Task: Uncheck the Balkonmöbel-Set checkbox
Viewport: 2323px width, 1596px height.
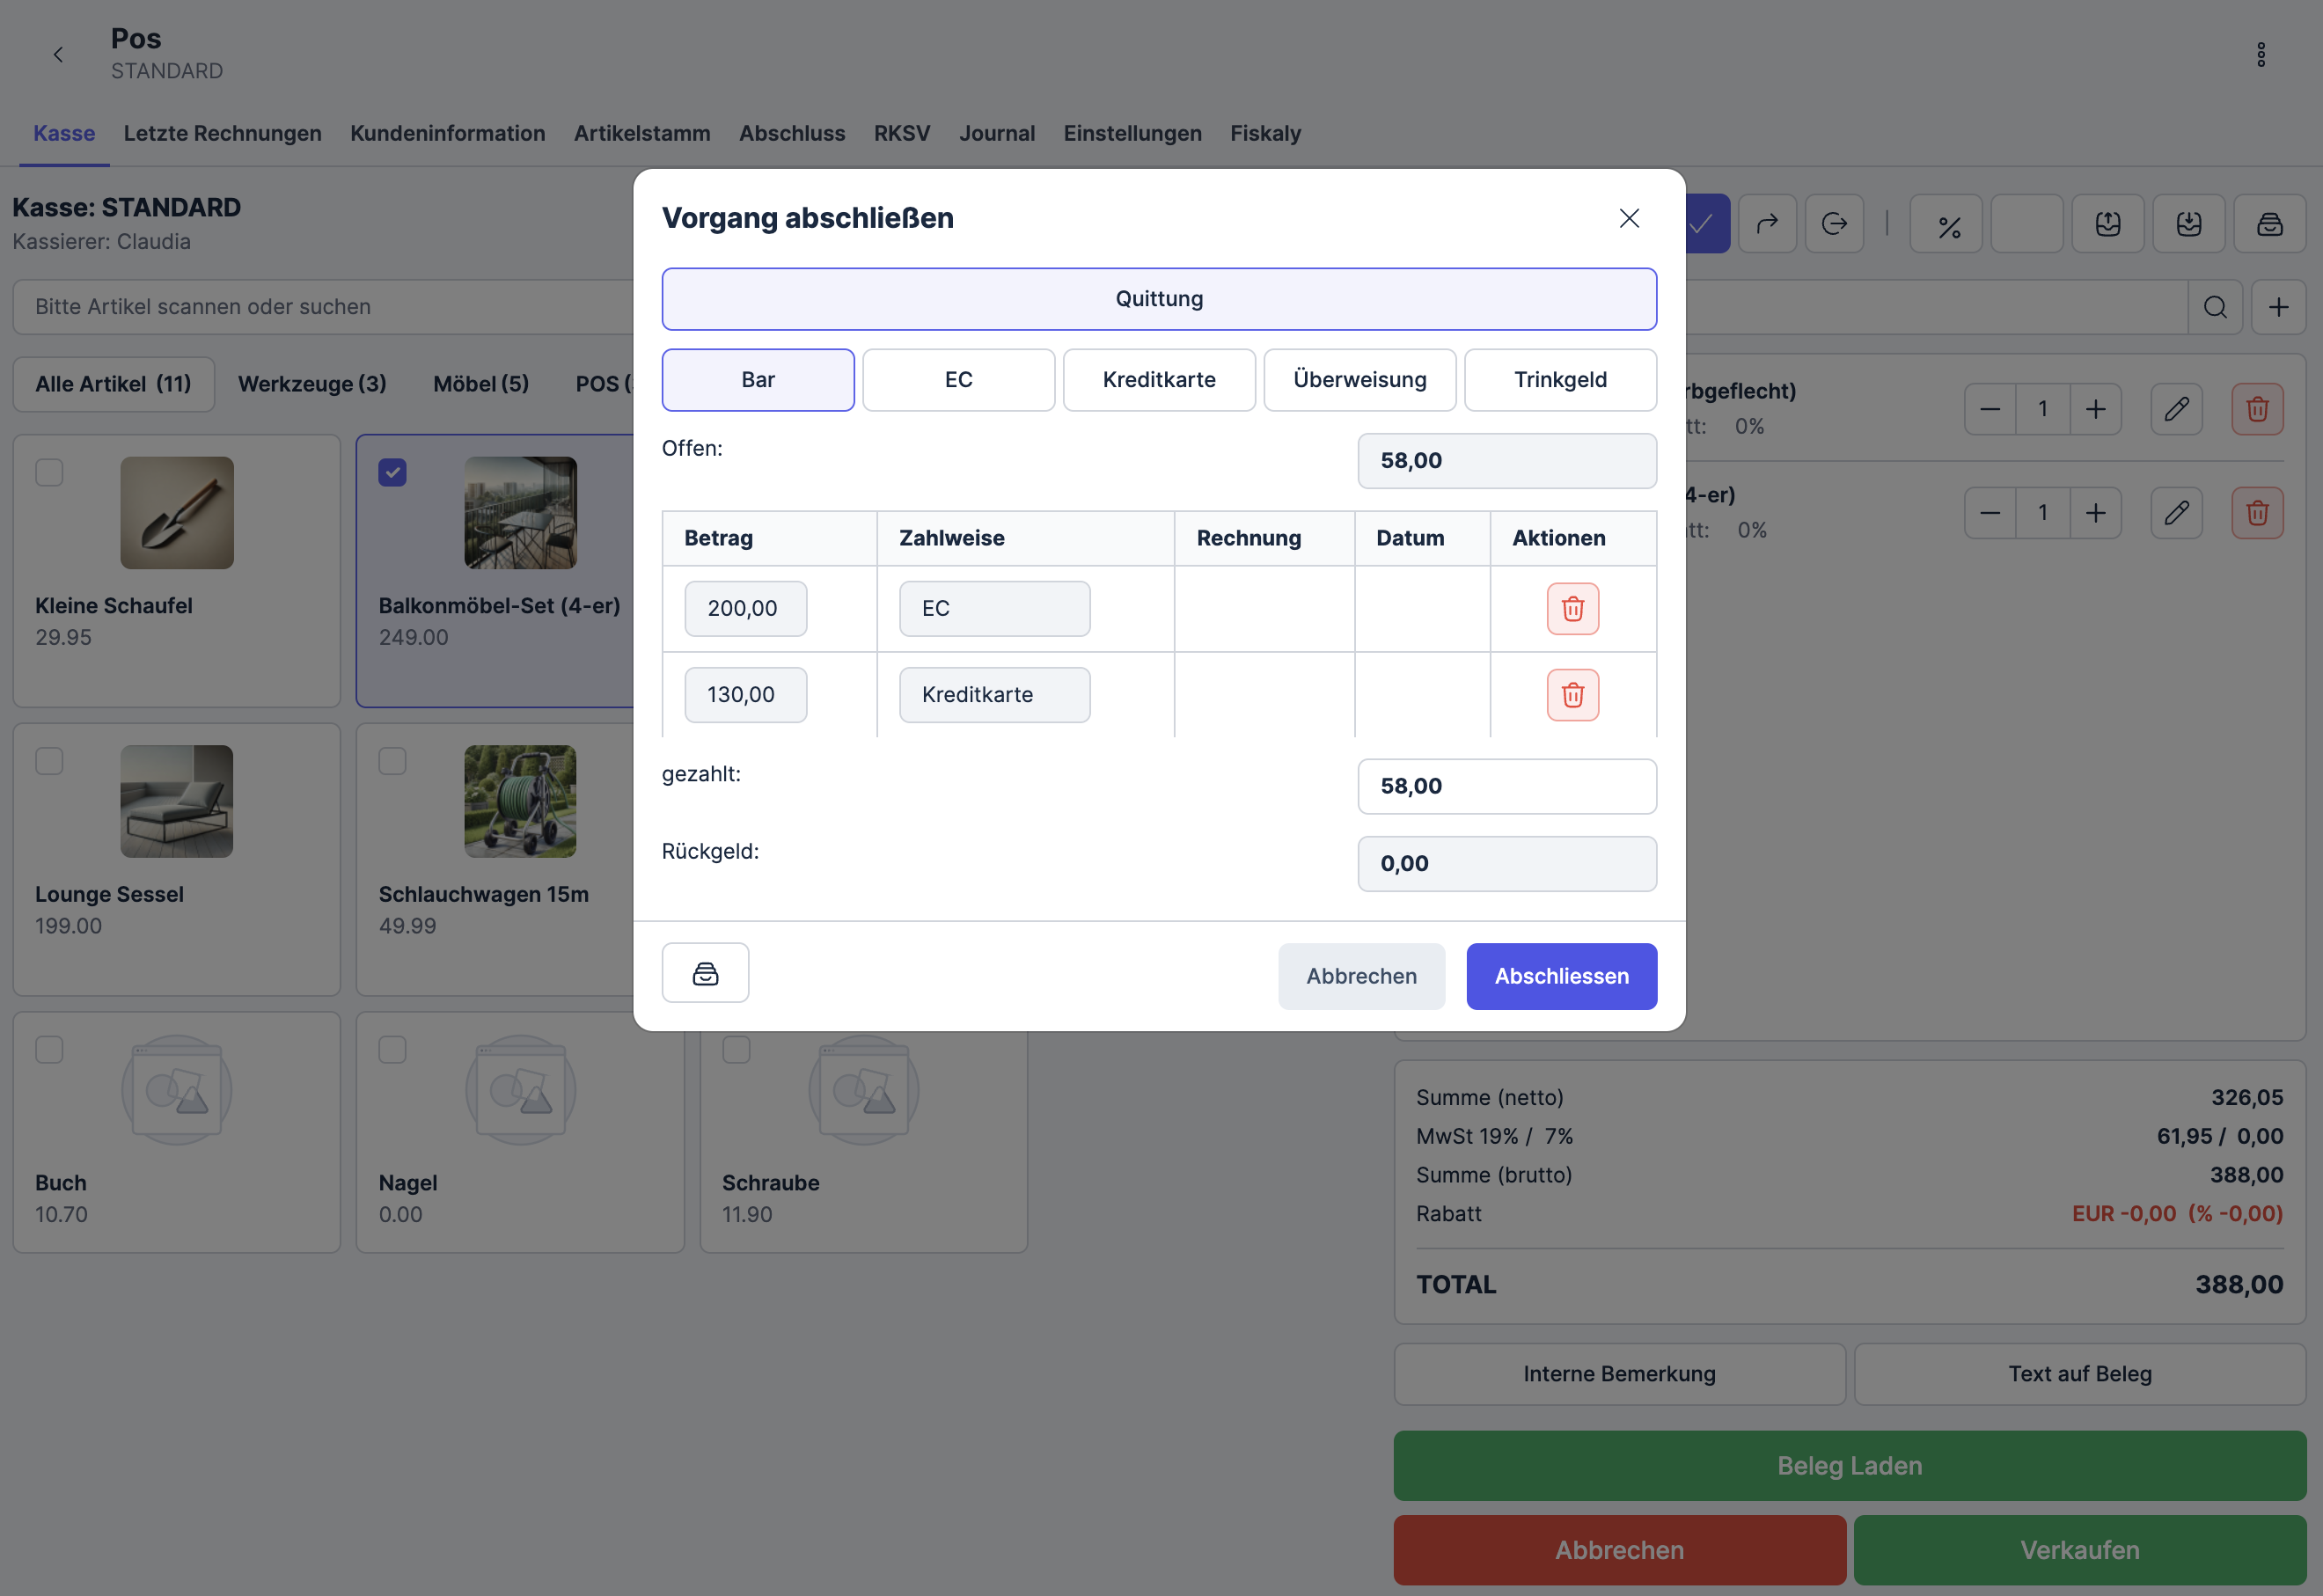Action: pos(392,472)
